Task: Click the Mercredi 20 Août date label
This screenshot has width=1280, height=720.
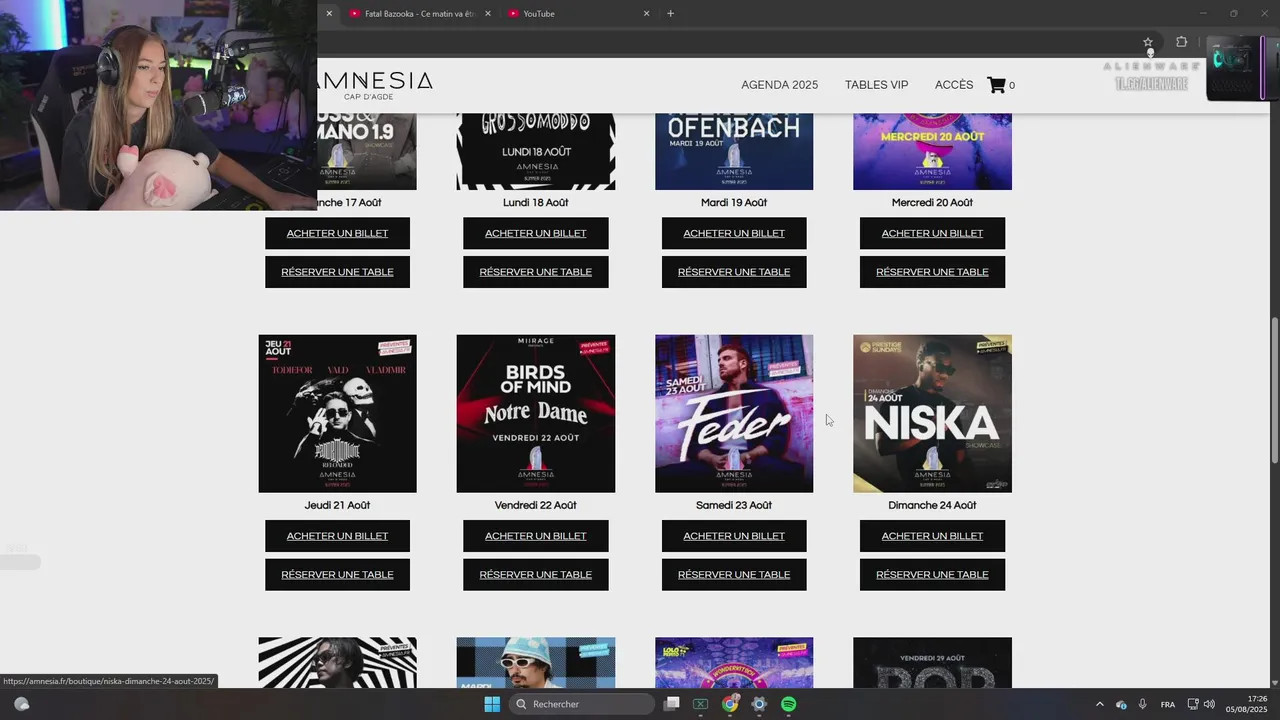Action: [x=932, y=202]
